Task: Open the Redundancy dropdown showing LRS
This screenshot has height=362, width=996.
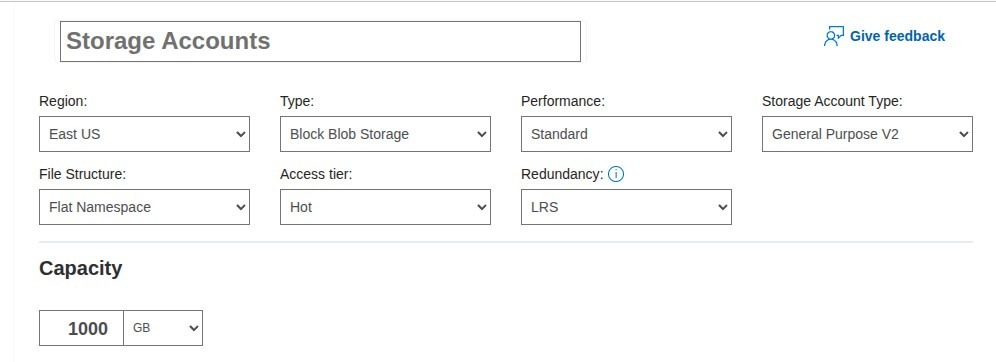Action: tap(626, 207)
